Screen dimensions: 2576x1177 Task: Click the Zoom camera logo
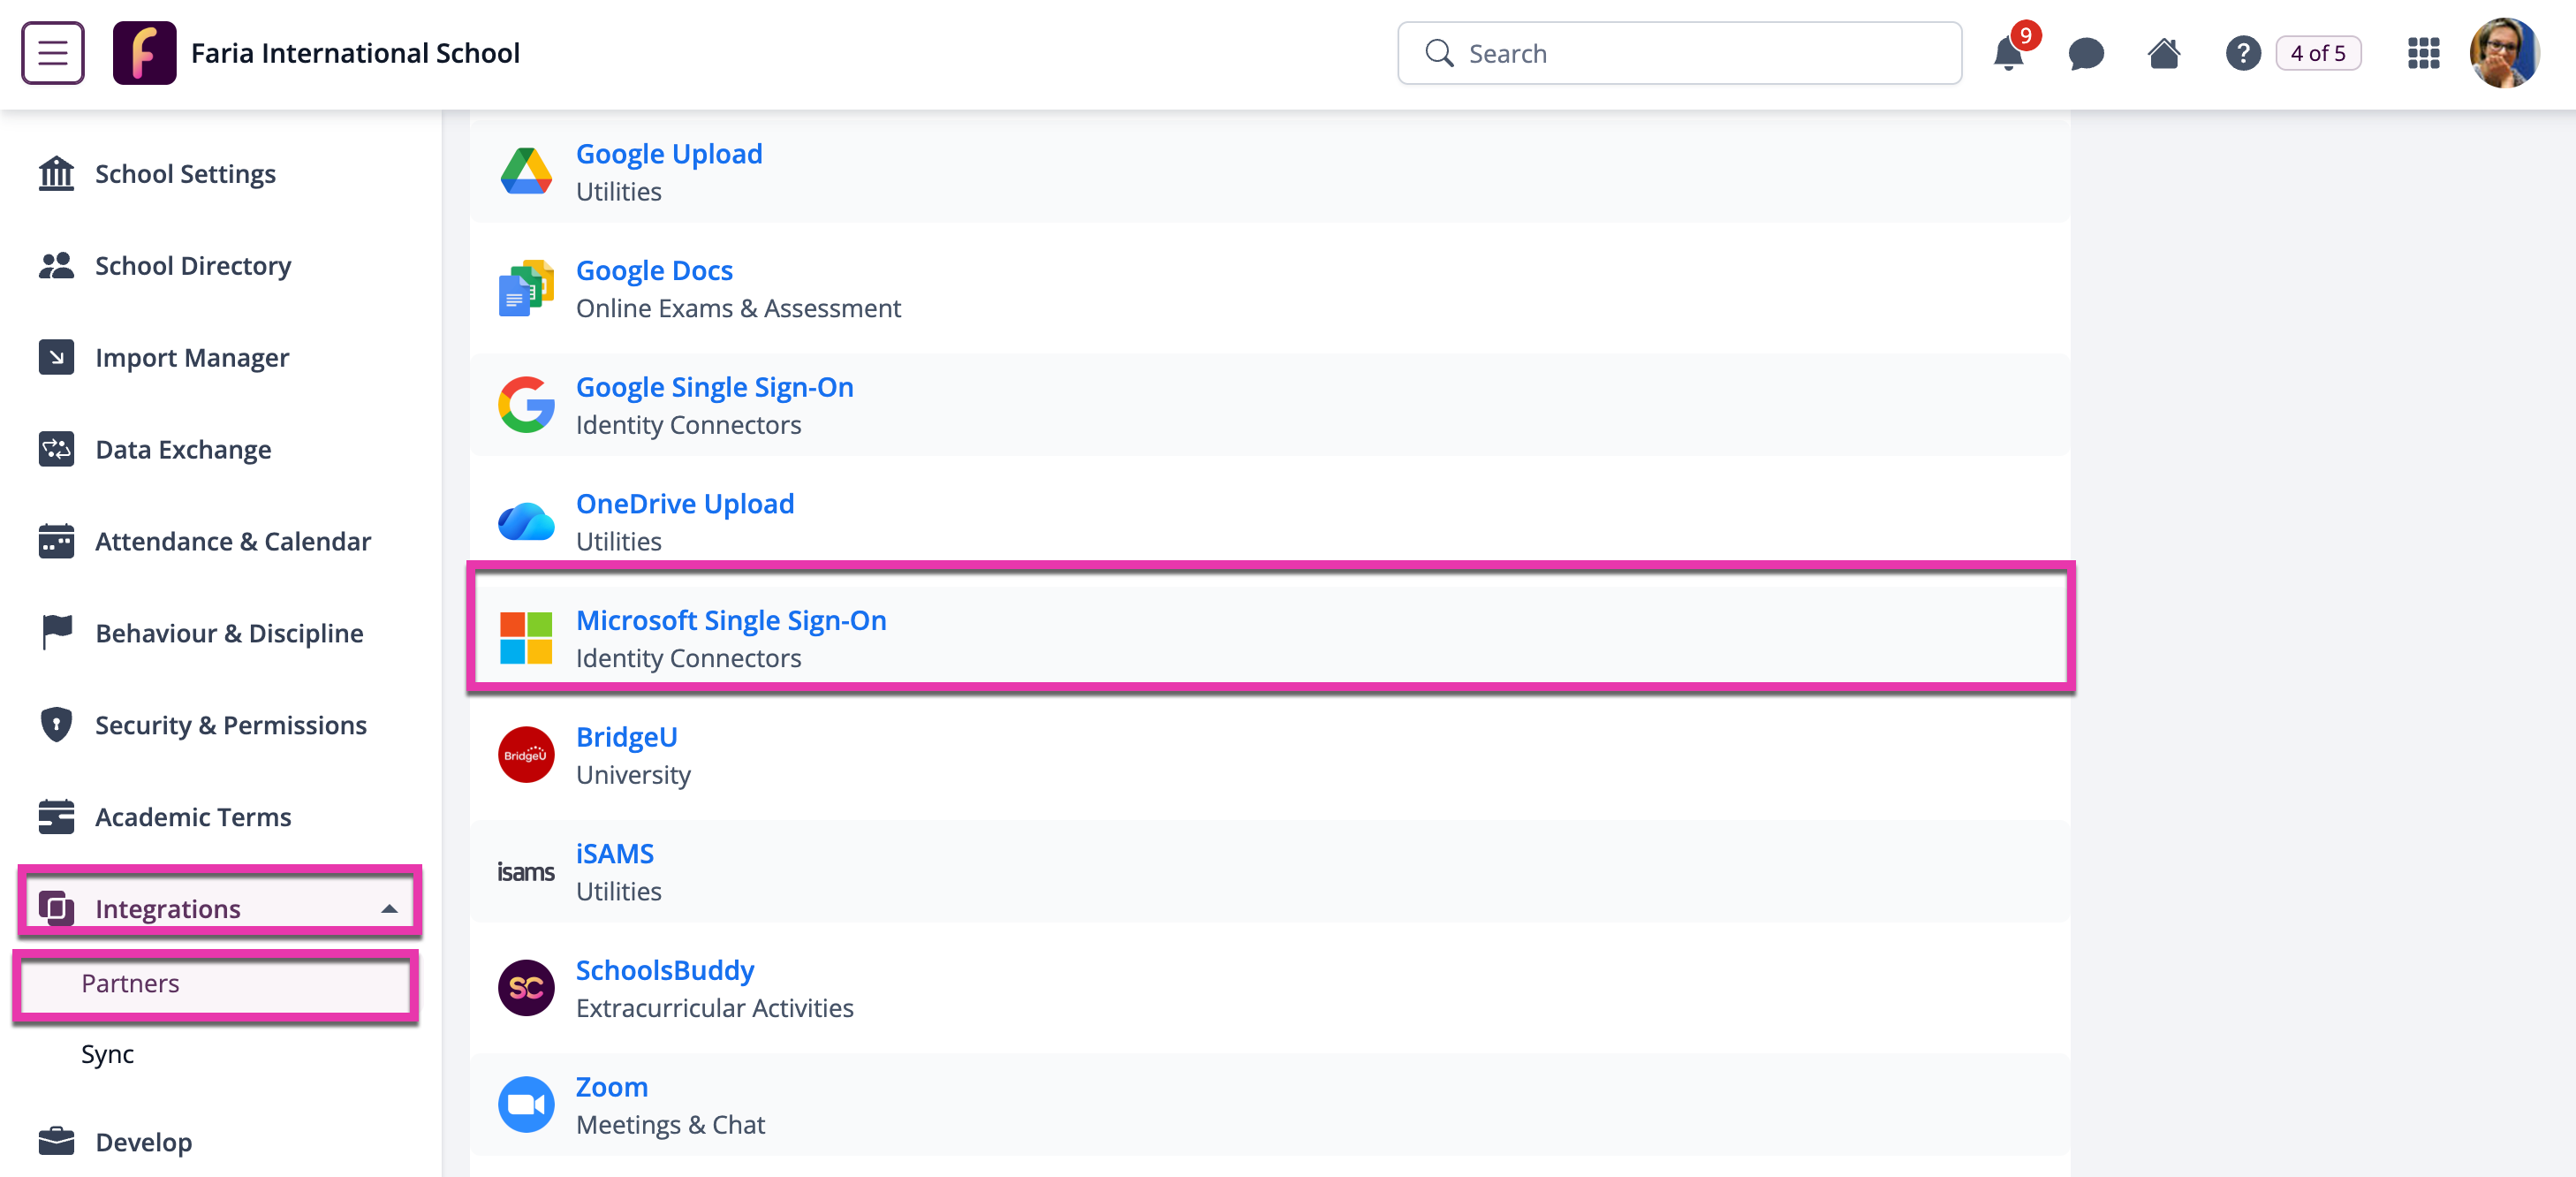[x=526, y=1105]
